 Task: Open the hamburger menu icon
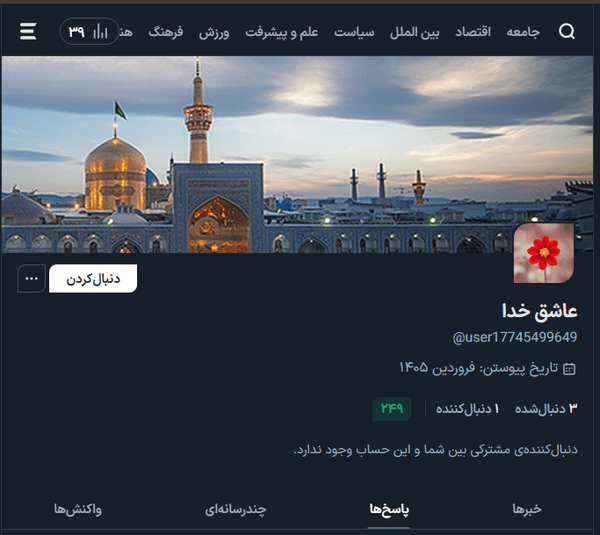[x=28, y=31]
